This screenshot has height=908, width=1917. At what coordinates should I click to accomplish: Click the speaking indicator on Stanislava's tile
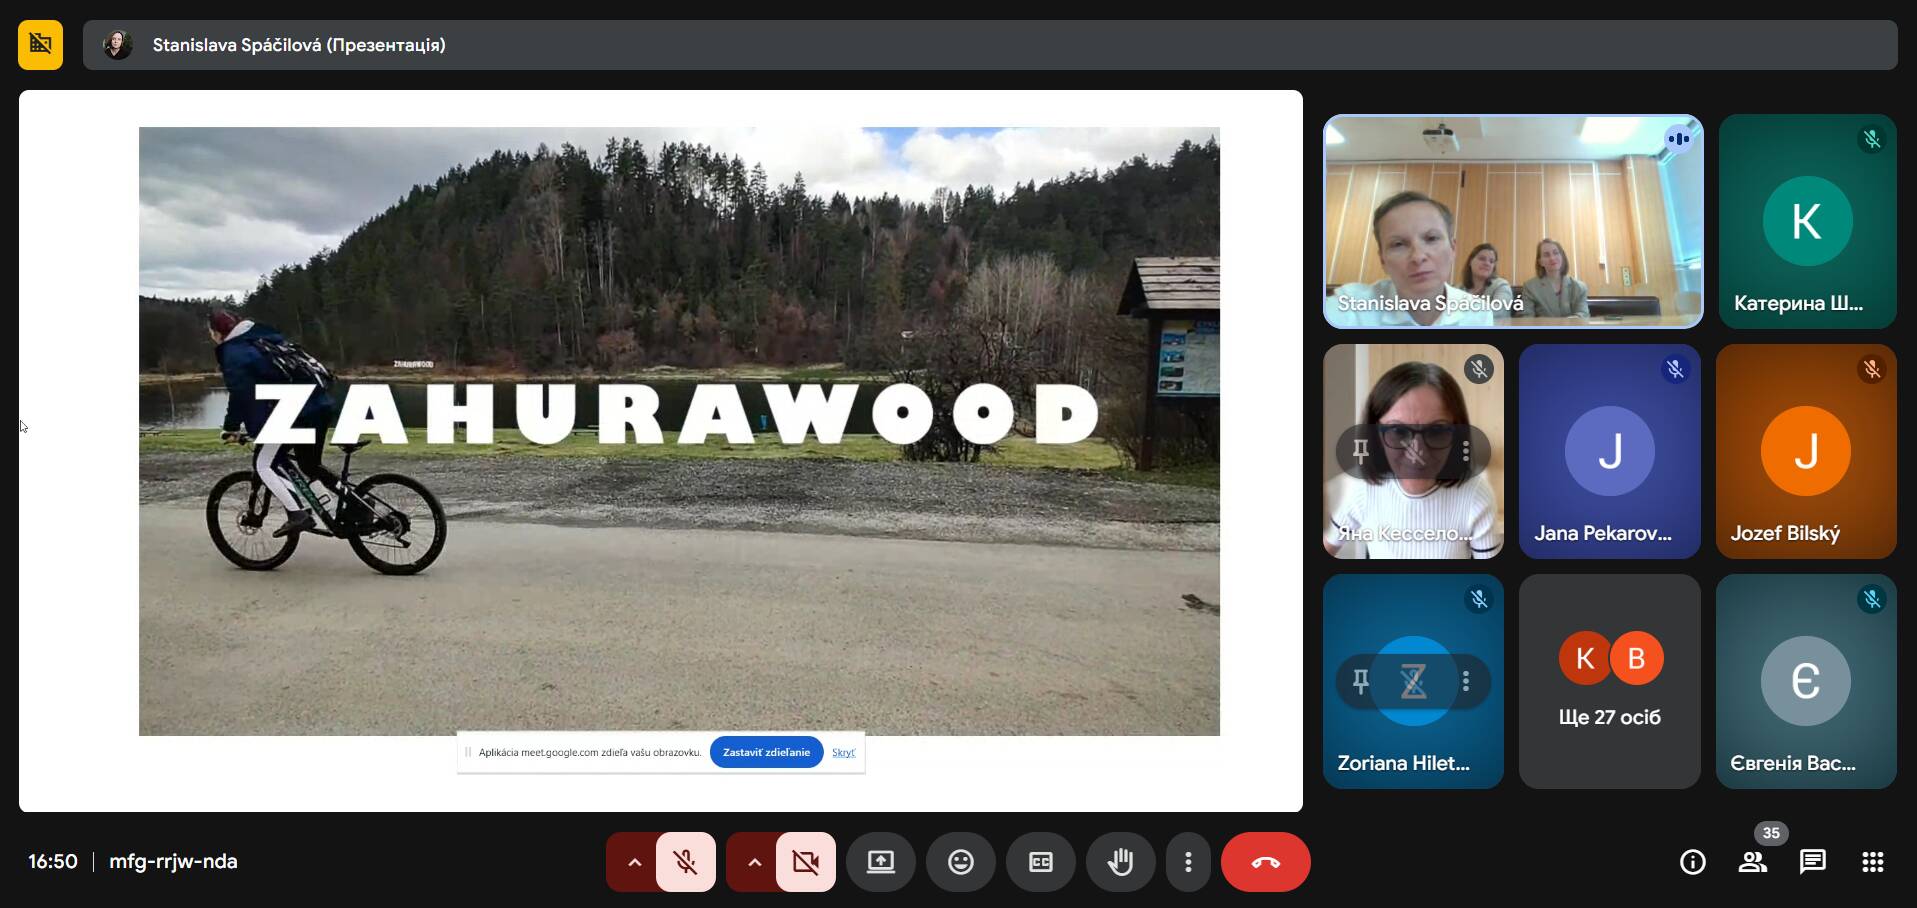[1678, 139]
